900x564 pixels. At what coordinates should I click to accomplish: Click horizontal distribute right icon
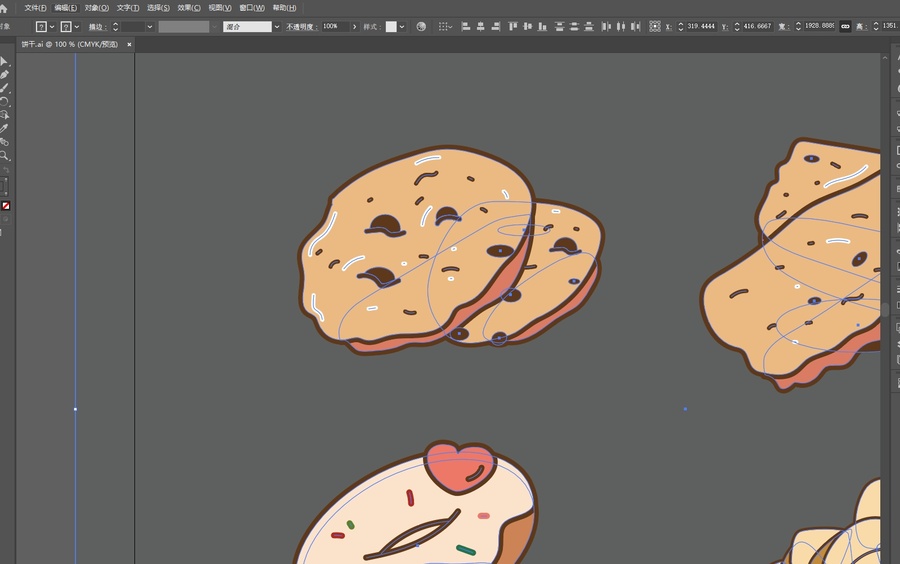[635, 26]
